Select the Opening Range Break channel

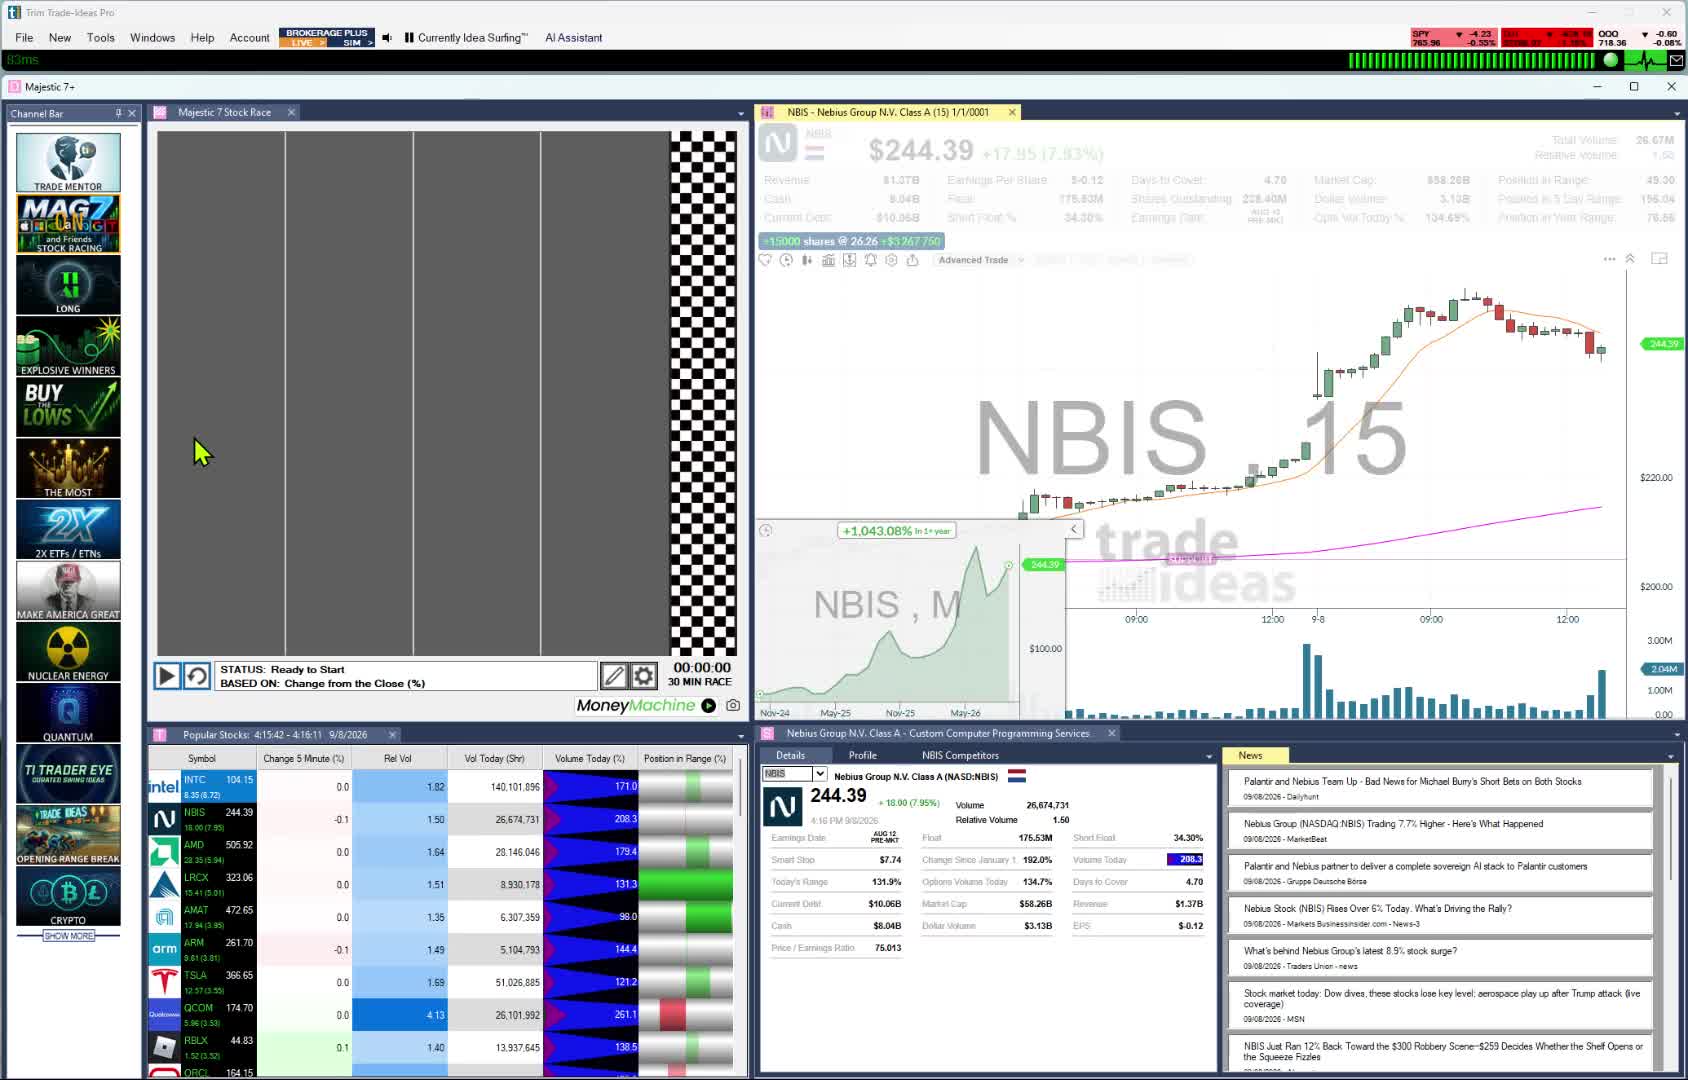(x=68, y=835)
